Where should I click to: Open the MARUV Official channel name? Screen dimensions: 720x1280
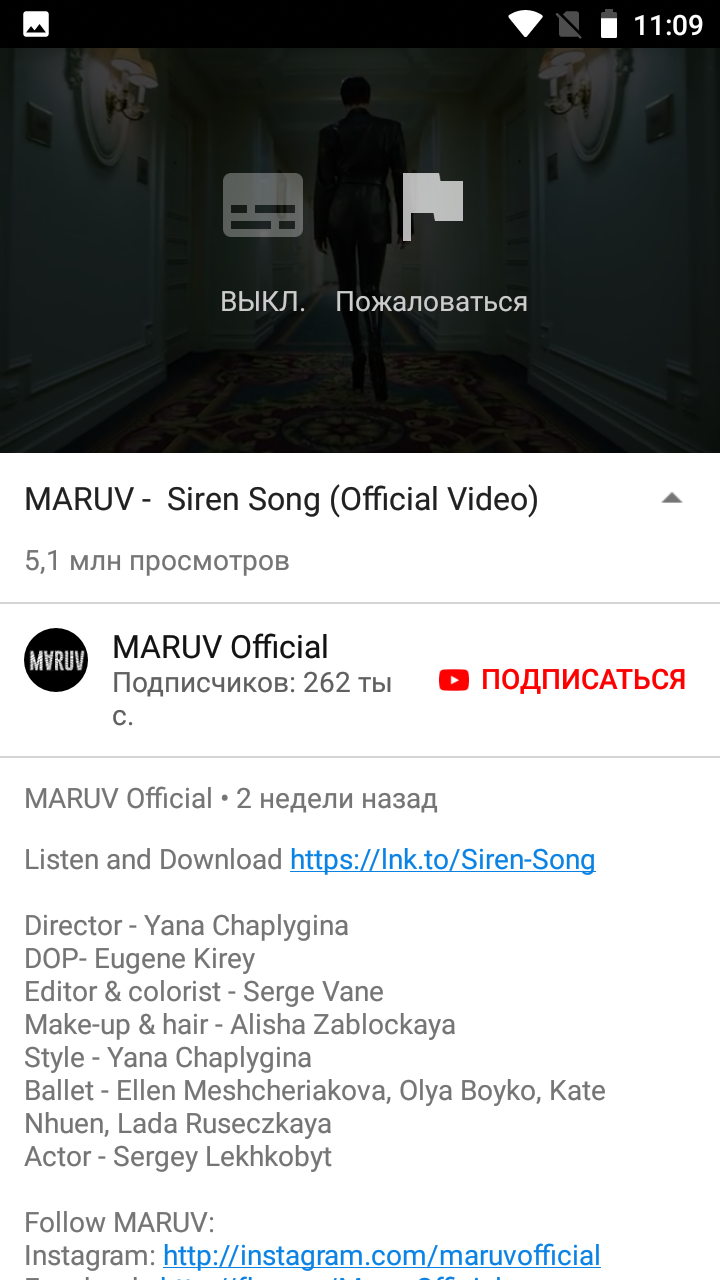click(x=220, y=647)
